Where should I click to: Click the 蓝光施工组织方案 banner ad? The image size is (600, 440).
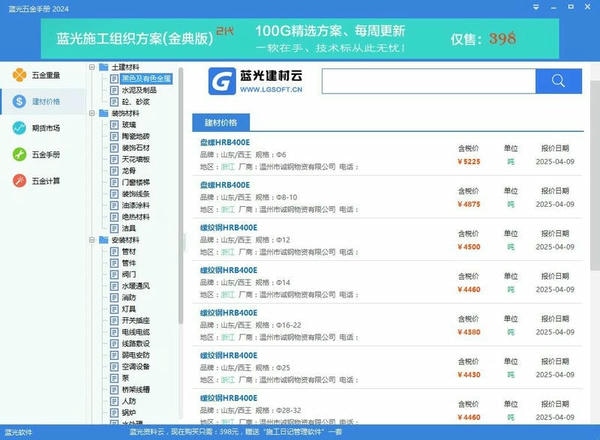[x=300, y=39]
